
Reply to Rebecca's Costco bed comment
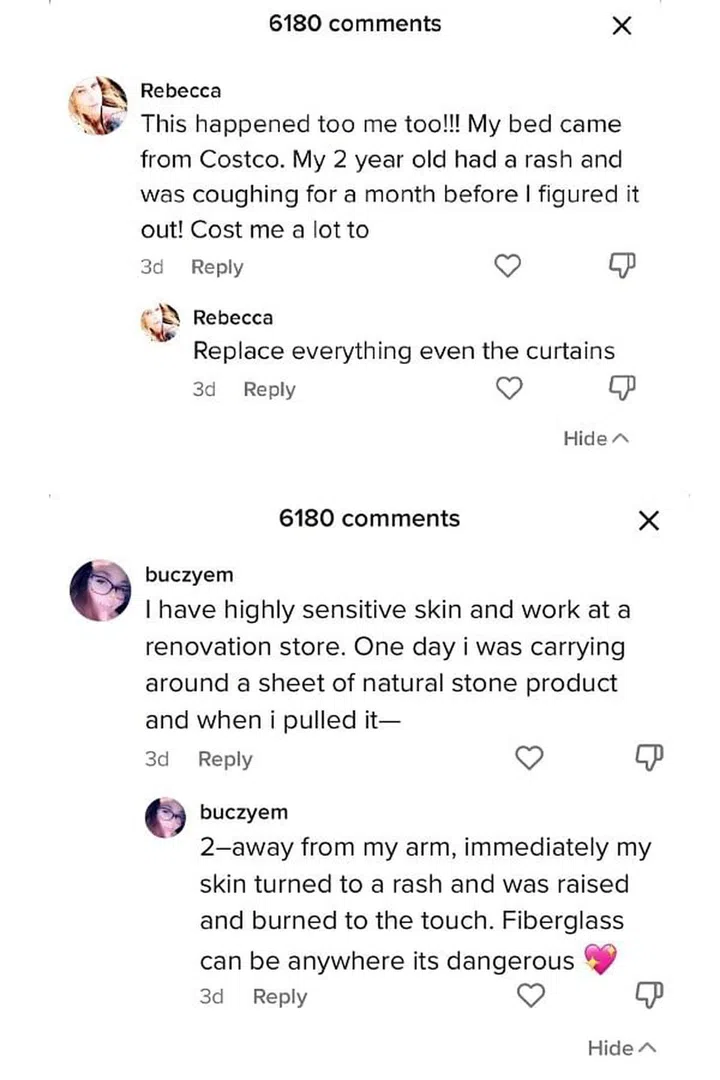(x=216, y=266)
